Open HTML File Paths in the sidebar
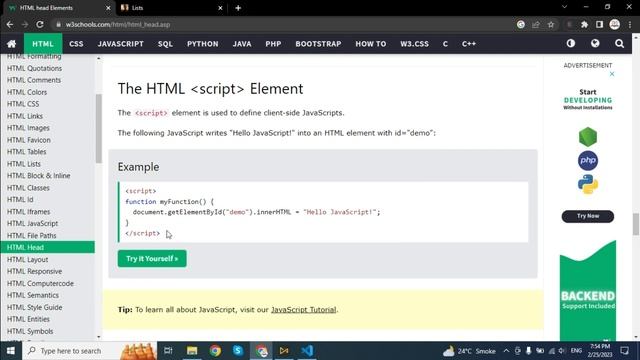The image size is (640, 360). coord(31,236)
